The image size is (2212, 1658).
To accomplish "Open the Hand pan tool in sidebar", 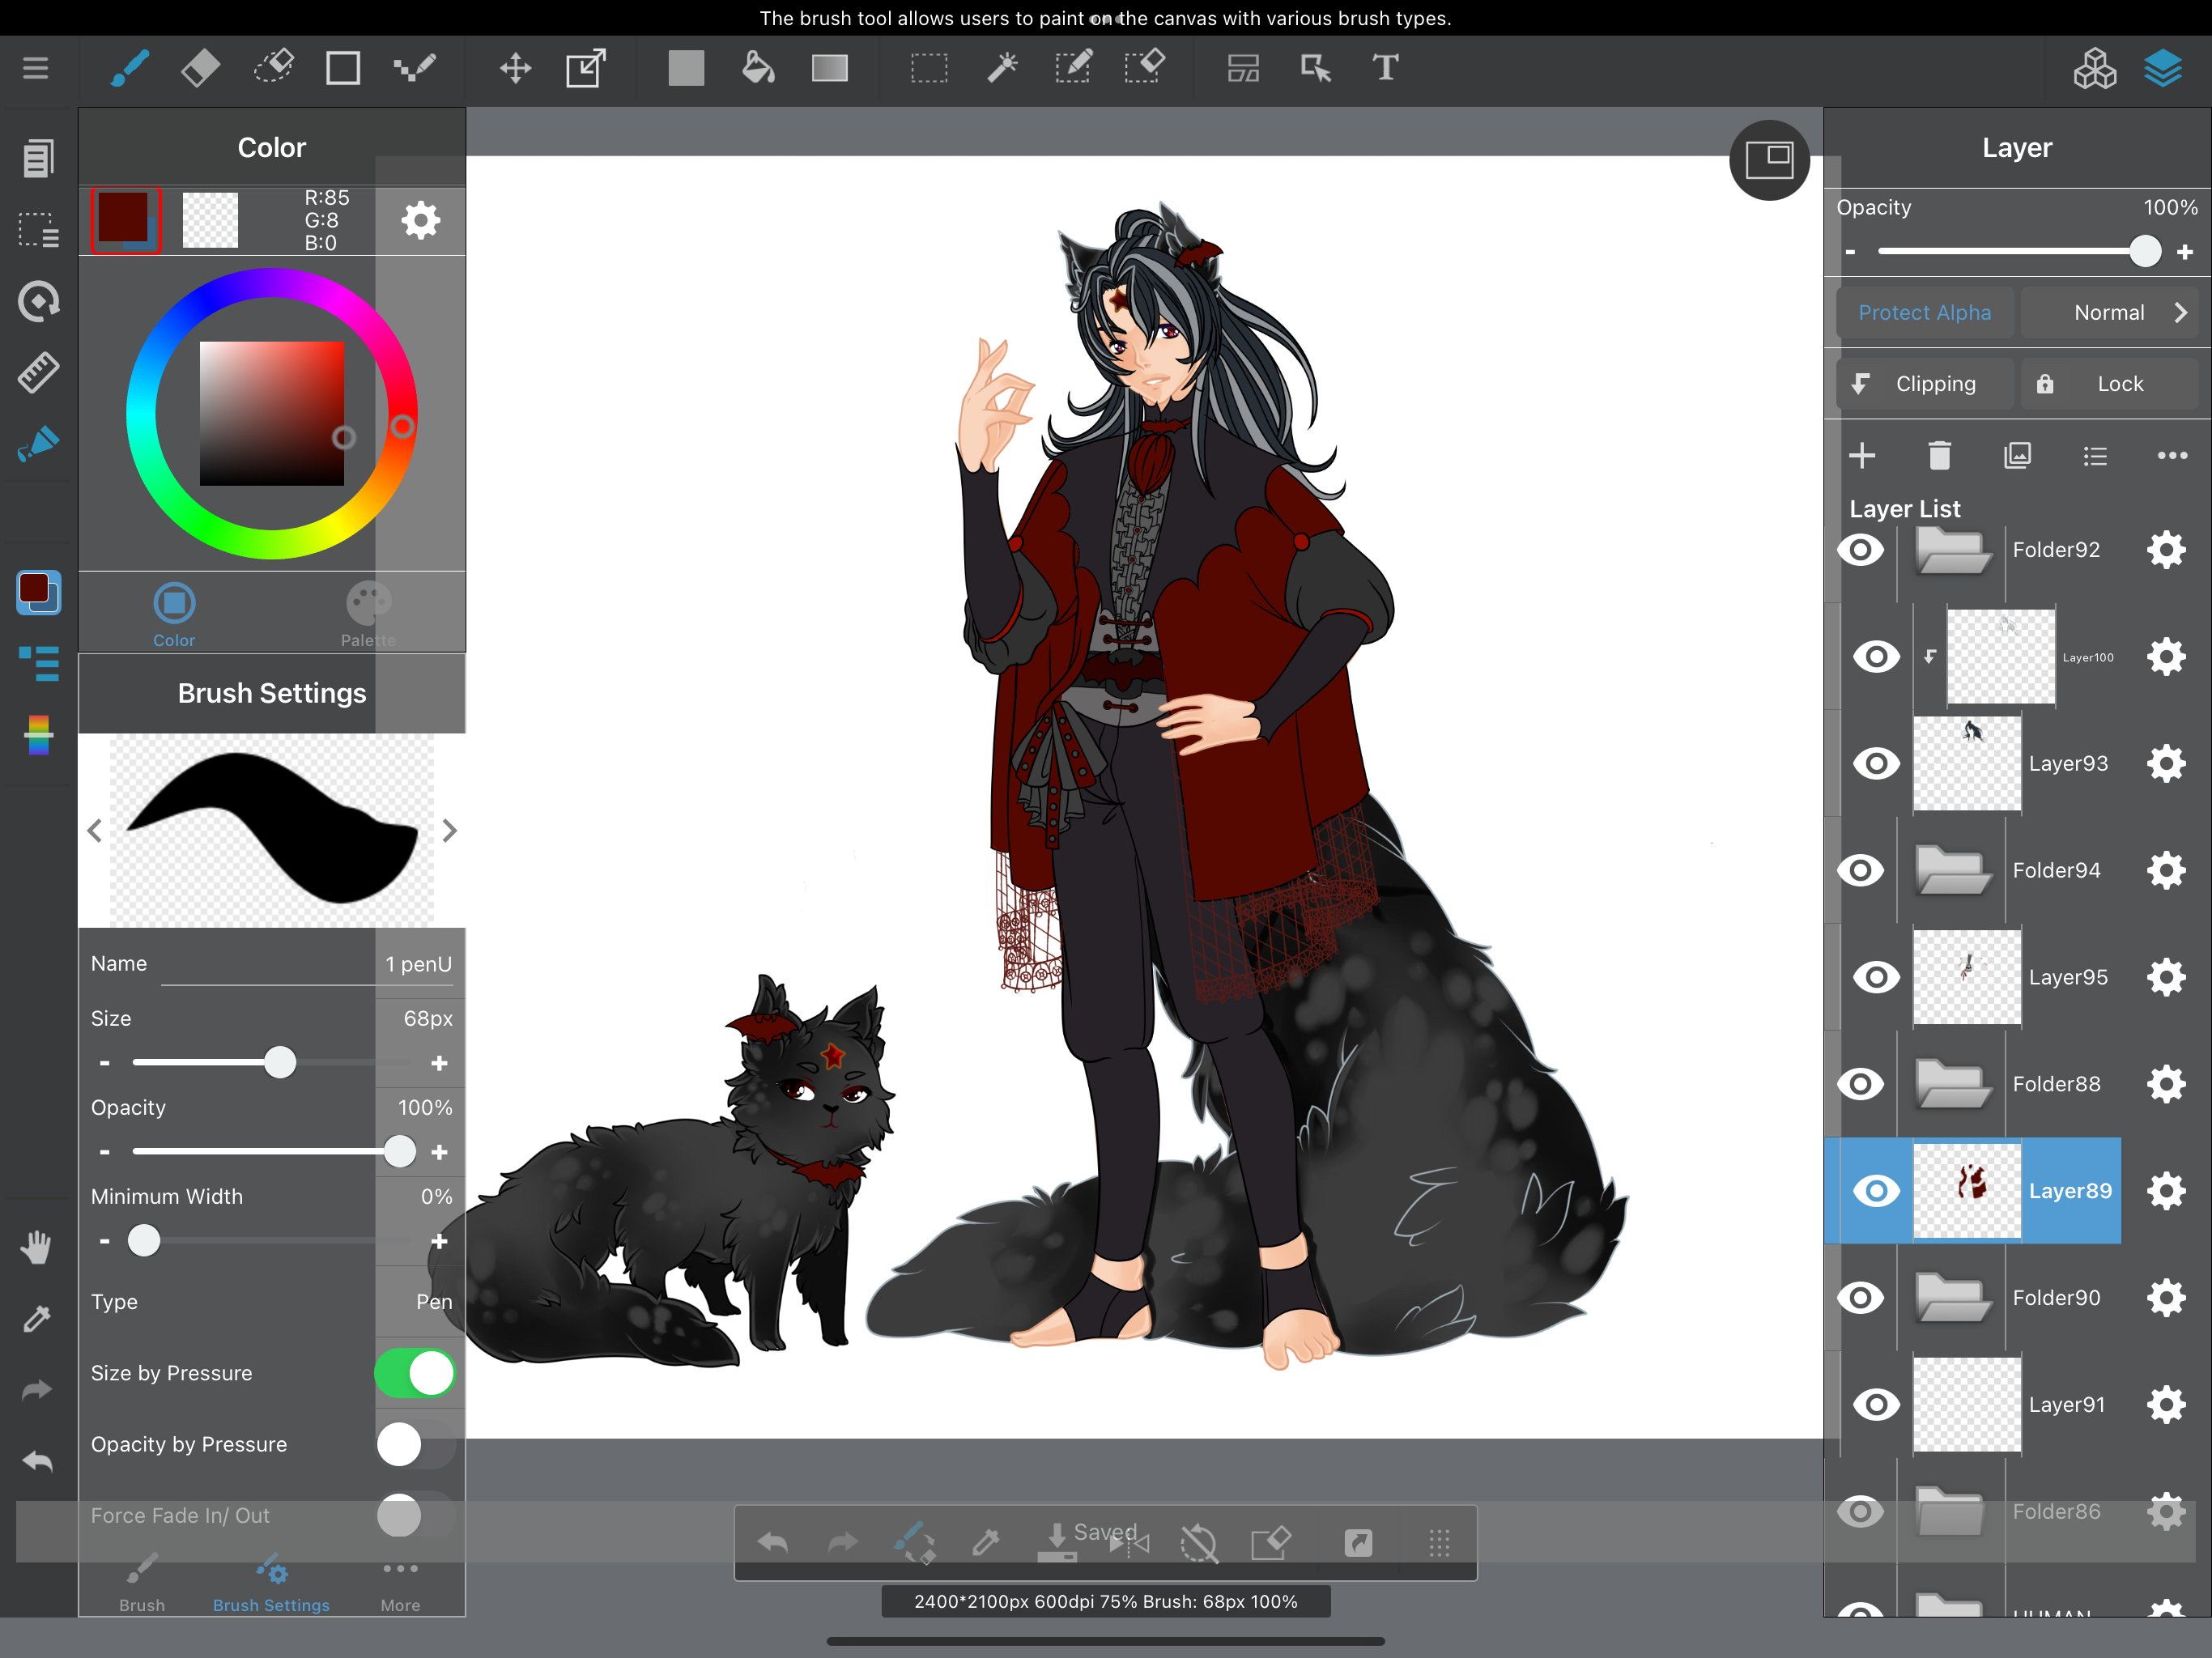I will point(37,1247).
